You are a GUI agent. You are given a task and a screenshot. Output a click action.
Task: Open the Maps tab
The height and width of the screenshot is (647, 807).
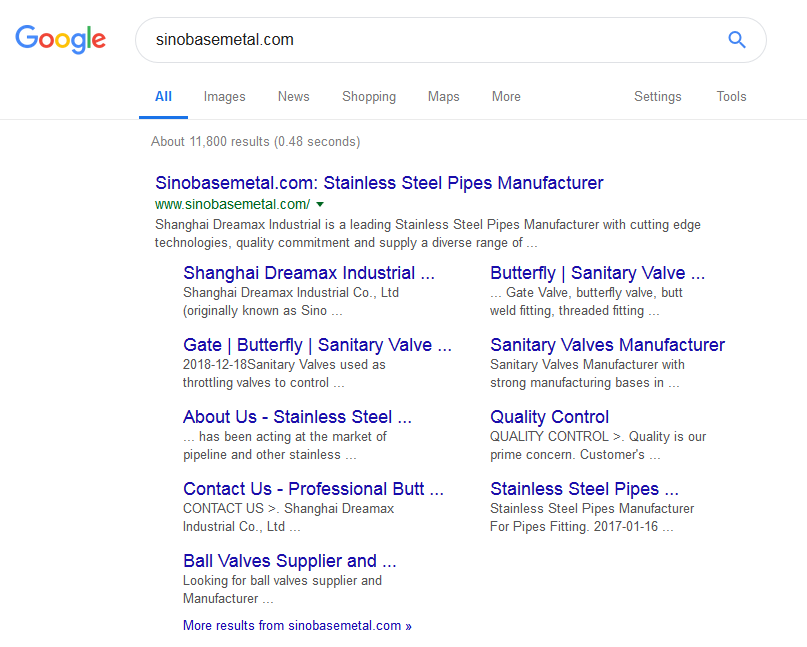[444, 97]
